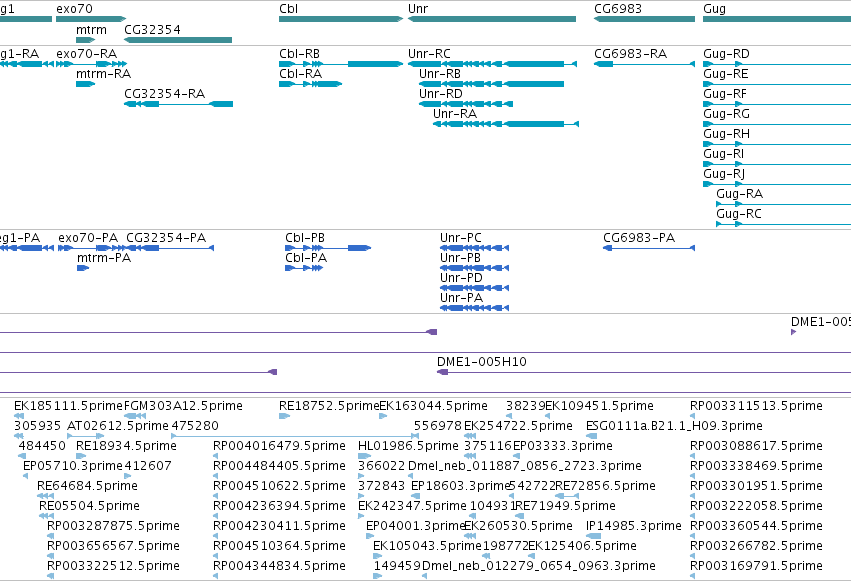Select the CG6983-PA protein feature
Screen dimensions: 851x581
click(x=649, y=248)
